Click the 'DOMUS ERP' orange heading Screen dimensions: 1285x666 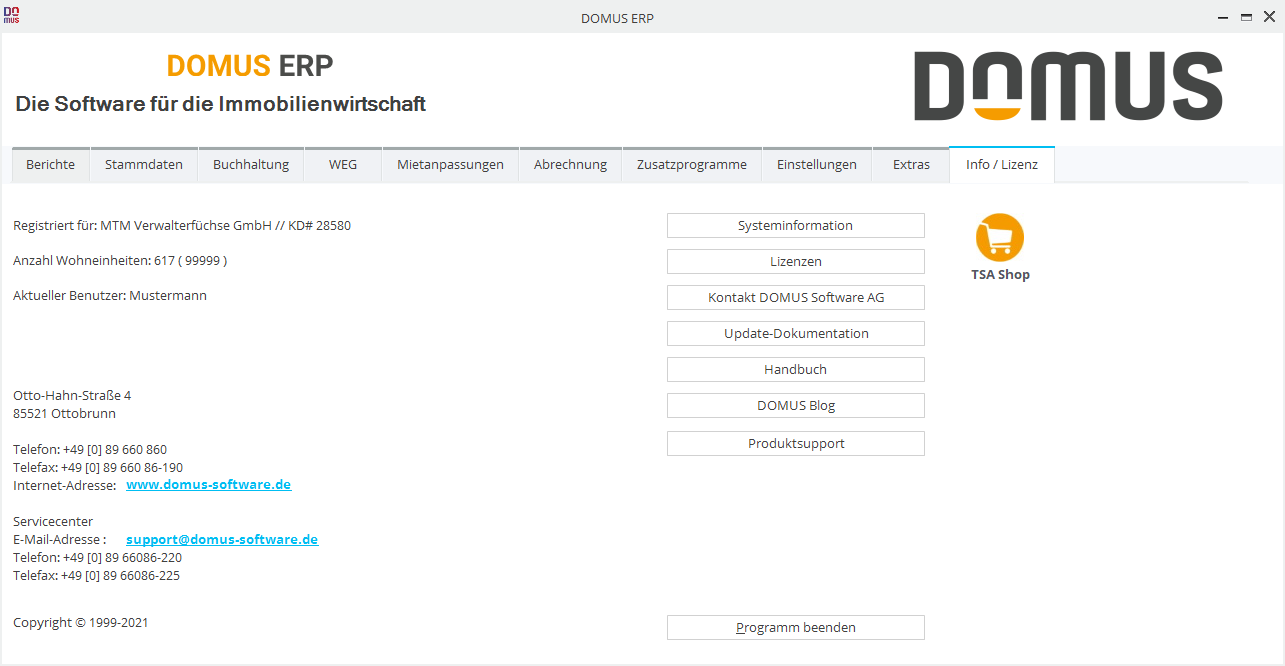click(x=250, y=66)
